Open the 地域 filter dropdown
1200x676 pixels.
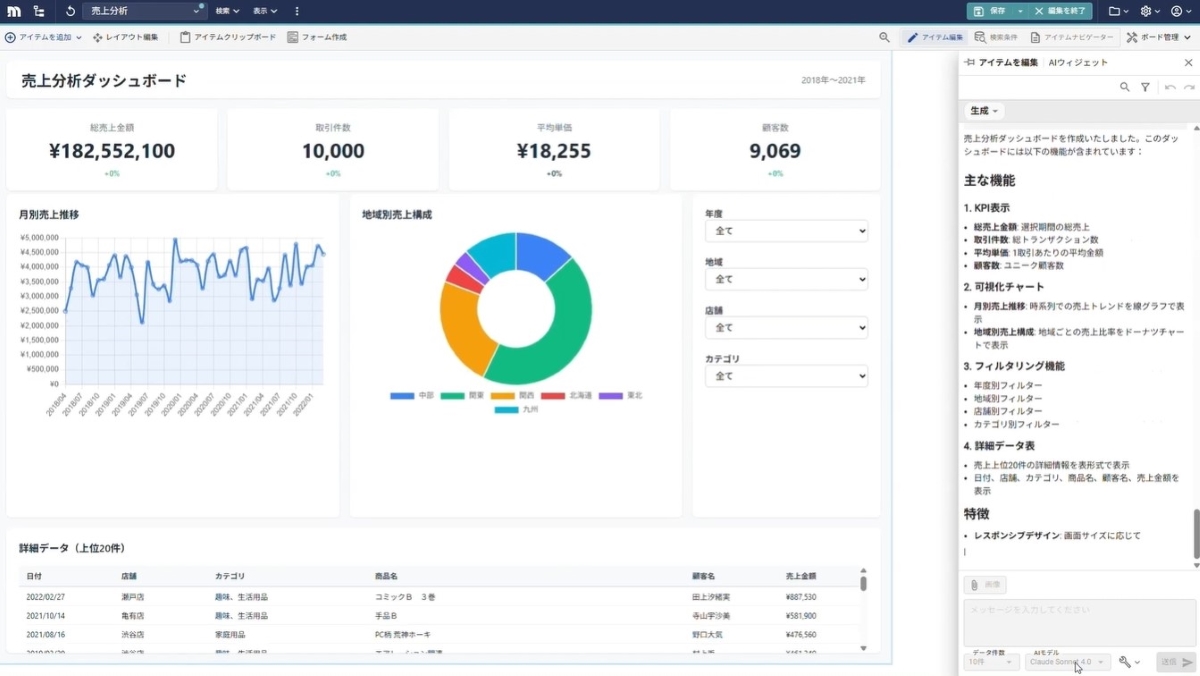tap(786, 279)
